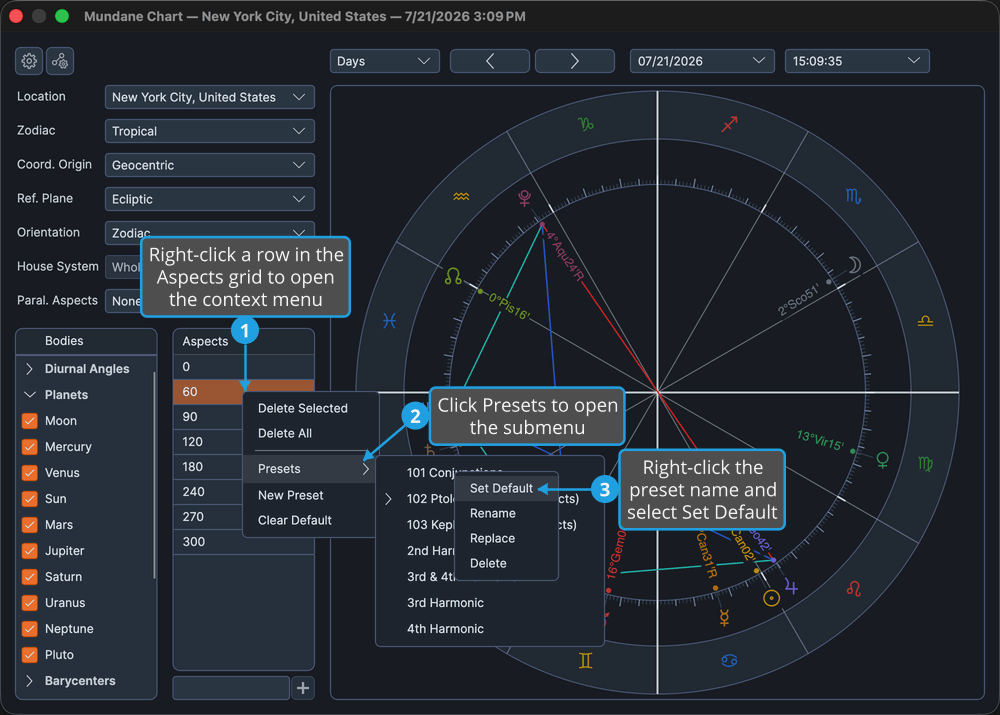
Task: Click the Sagittarius sign glyph on the wheel
Action: (729, 124)
